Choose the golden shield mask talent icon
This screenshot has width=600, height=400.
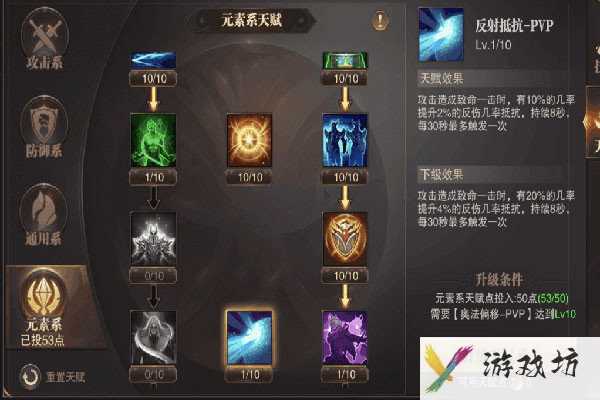pos(345,238)
